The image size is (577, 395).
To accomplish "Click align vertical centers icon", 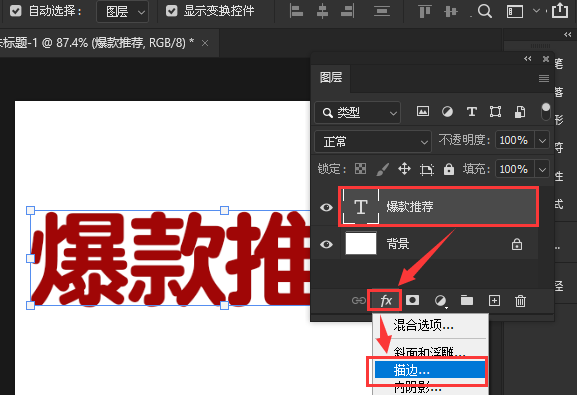I will tap(450, 11).
